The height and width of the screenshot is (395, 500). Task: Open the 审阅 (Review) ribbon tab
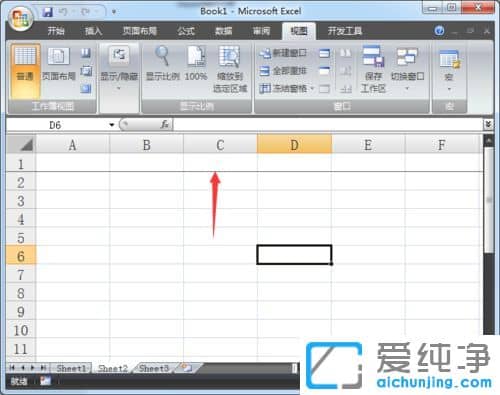[261, 31]
